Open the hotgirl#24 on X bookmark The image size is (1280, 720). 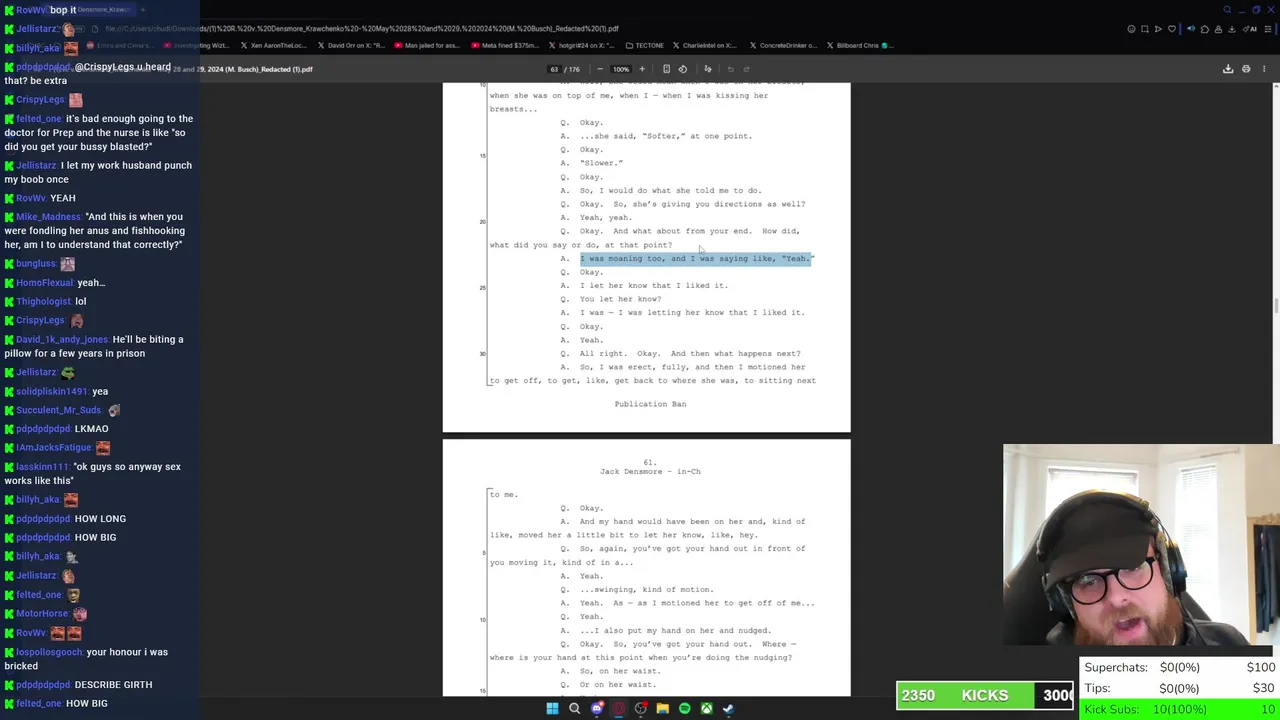(581, 45)
